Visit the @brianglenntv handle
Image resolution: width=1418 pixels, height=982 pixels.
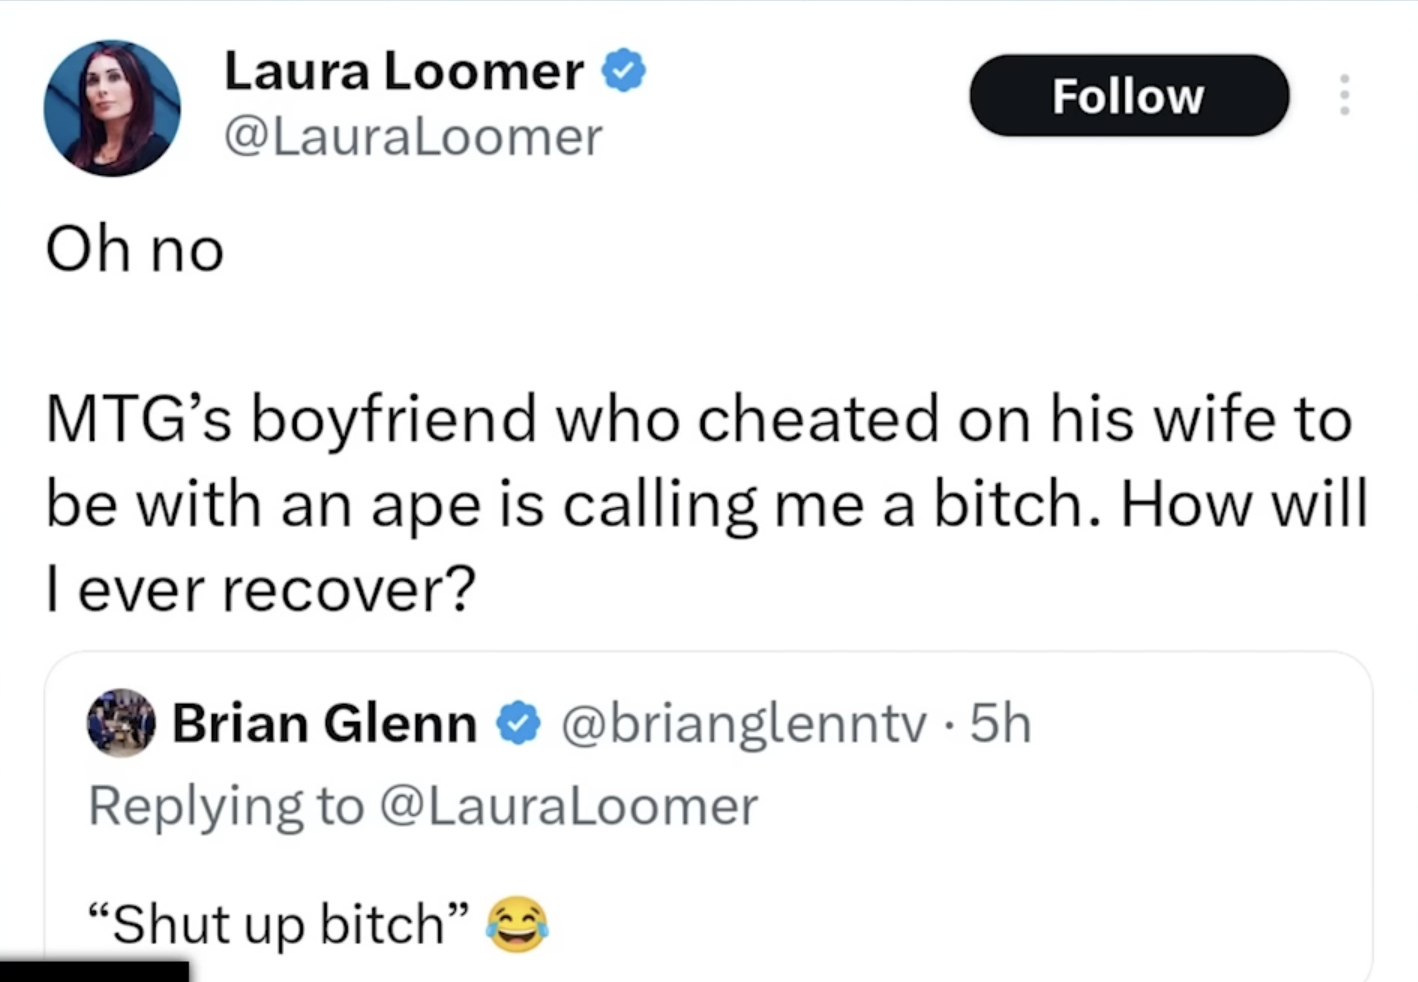click(x=743, y=723)
